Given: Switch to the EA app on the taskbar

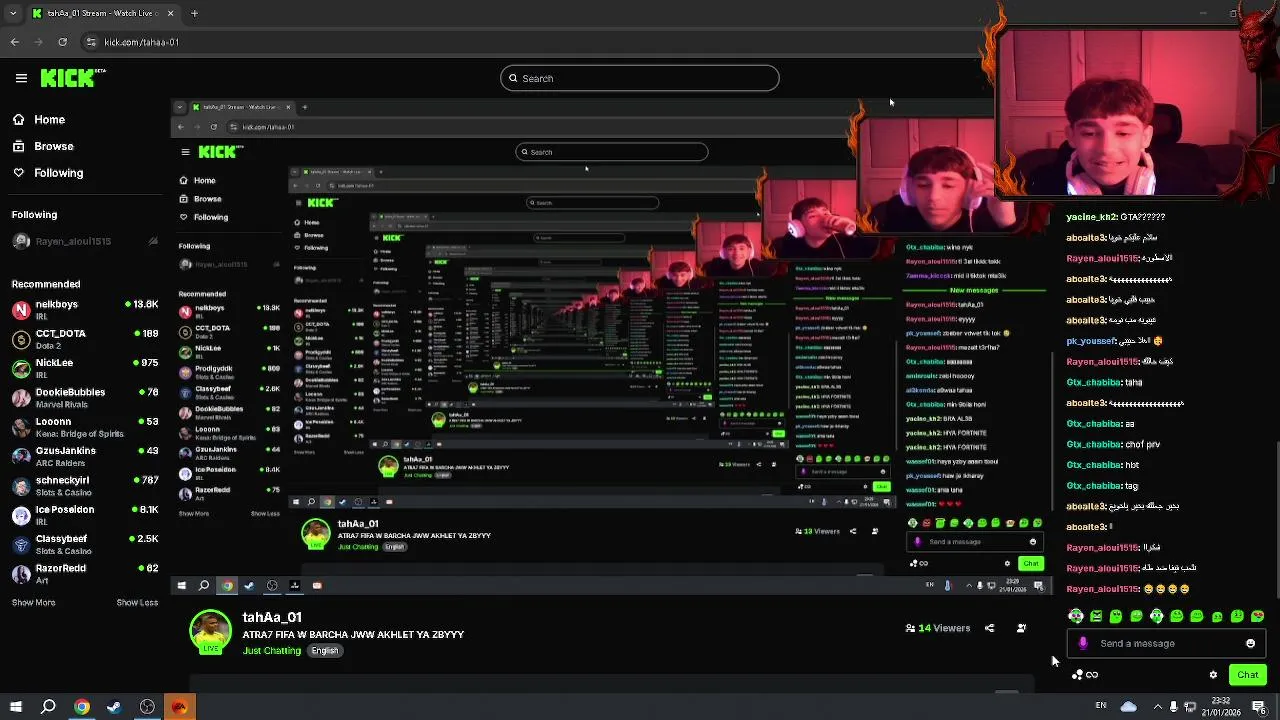Looking at the screenshot, I should (x=179, y=707).
